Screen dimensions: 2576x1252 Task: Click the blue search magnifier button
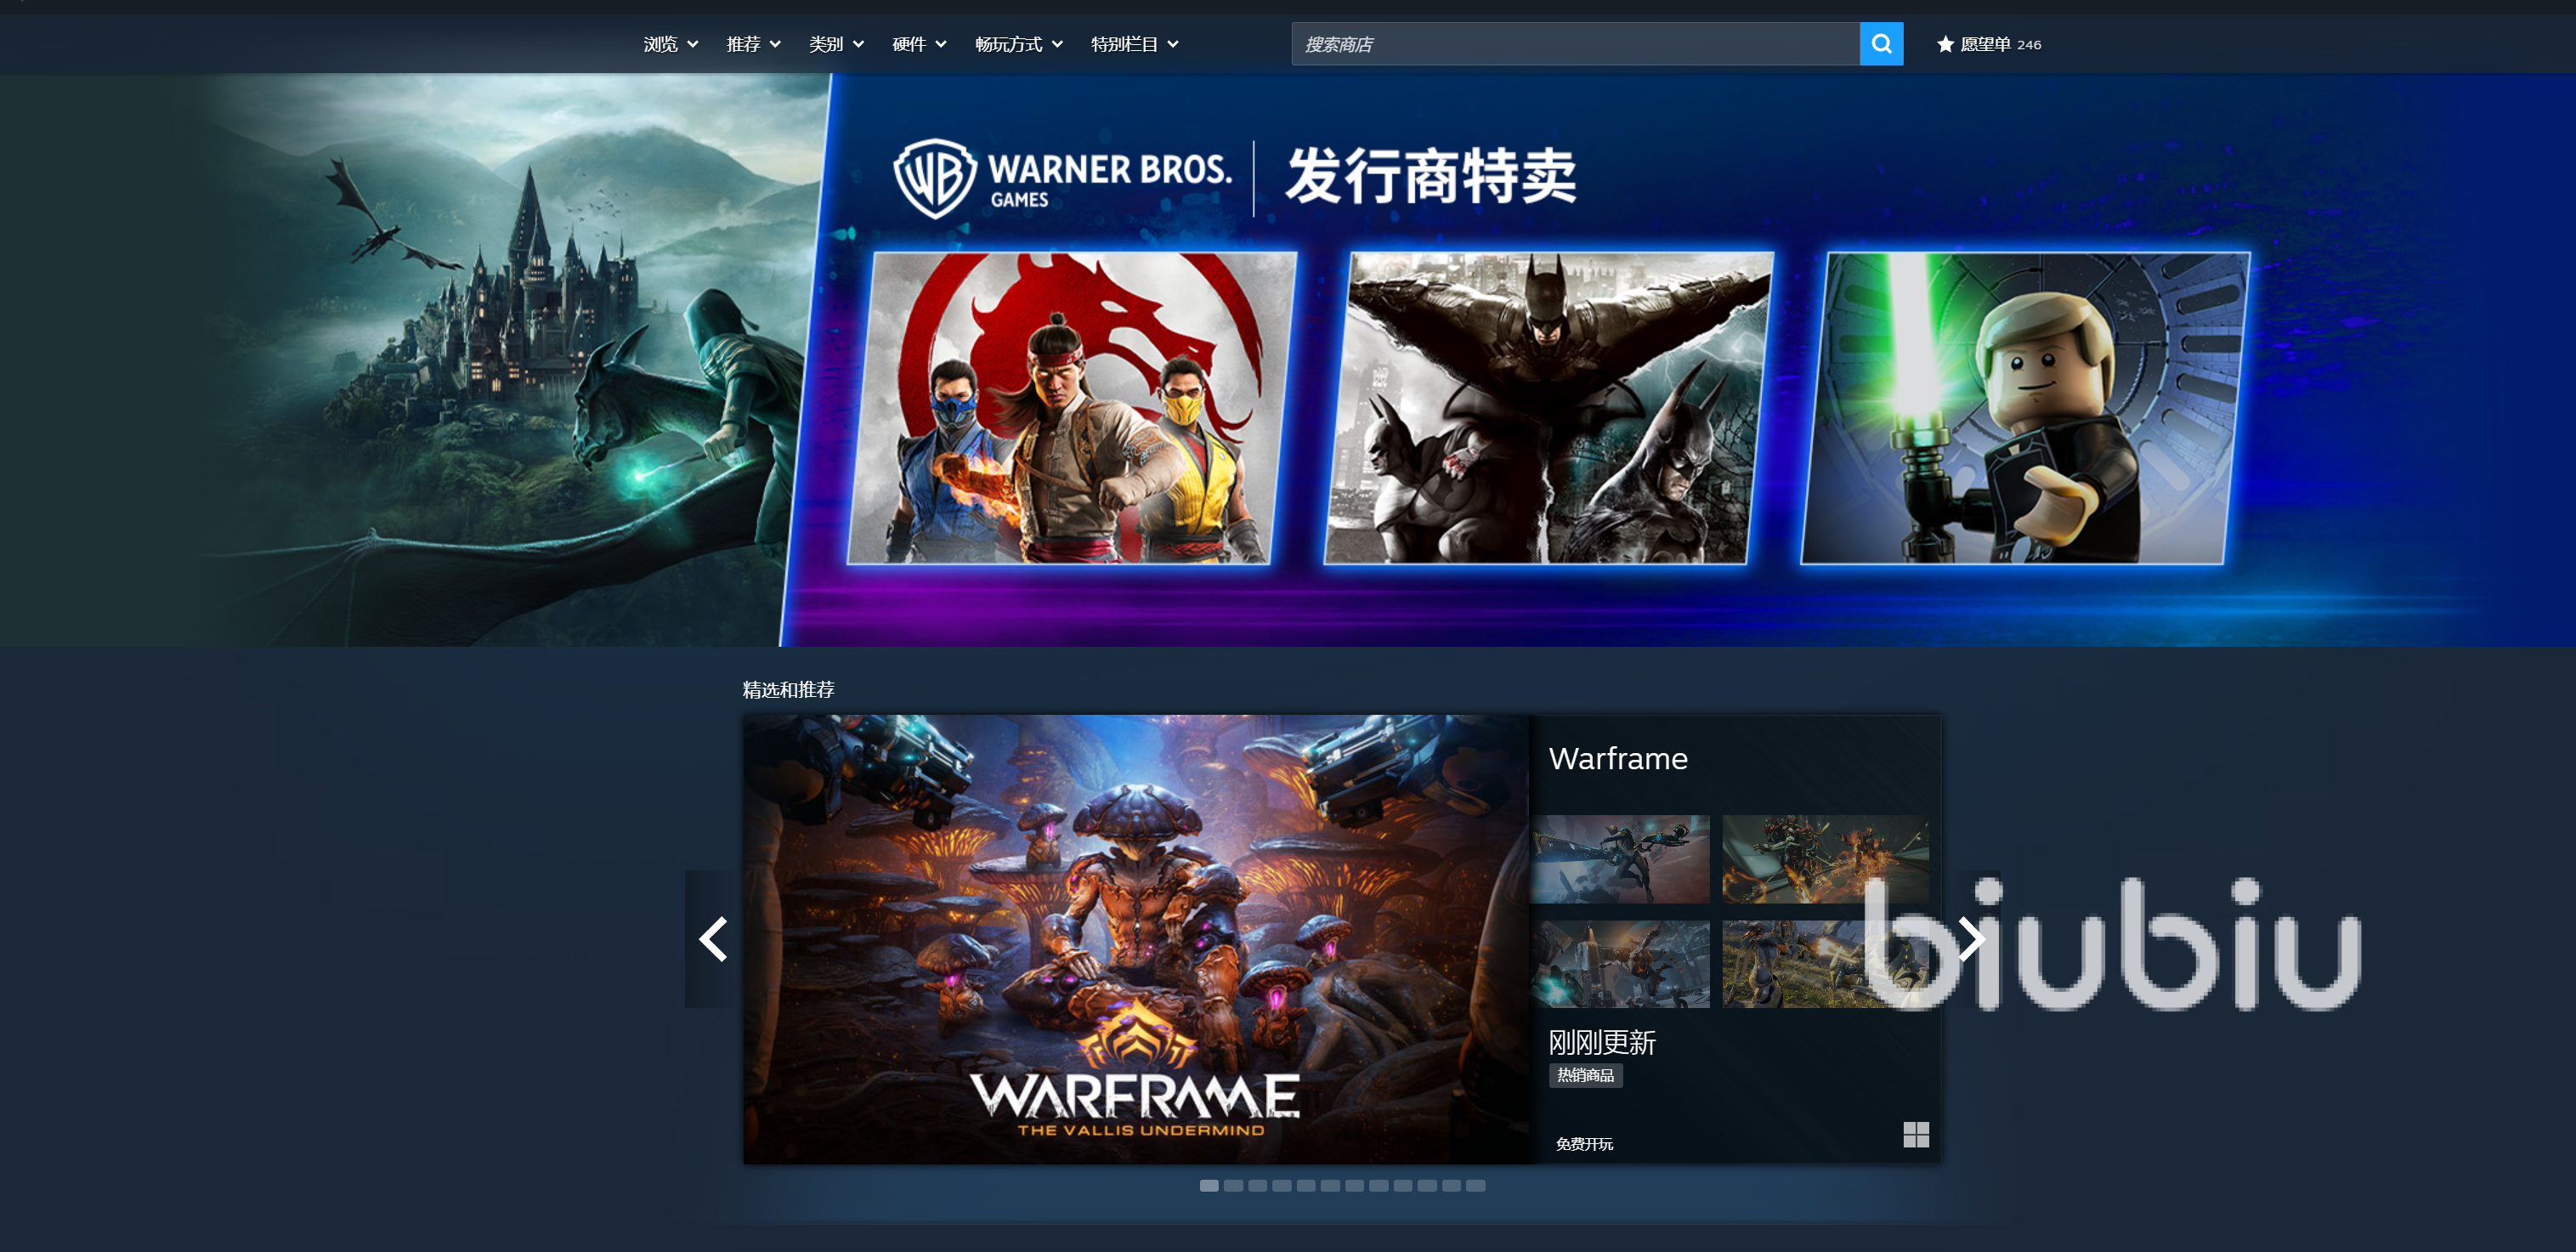pos(1881,44)
